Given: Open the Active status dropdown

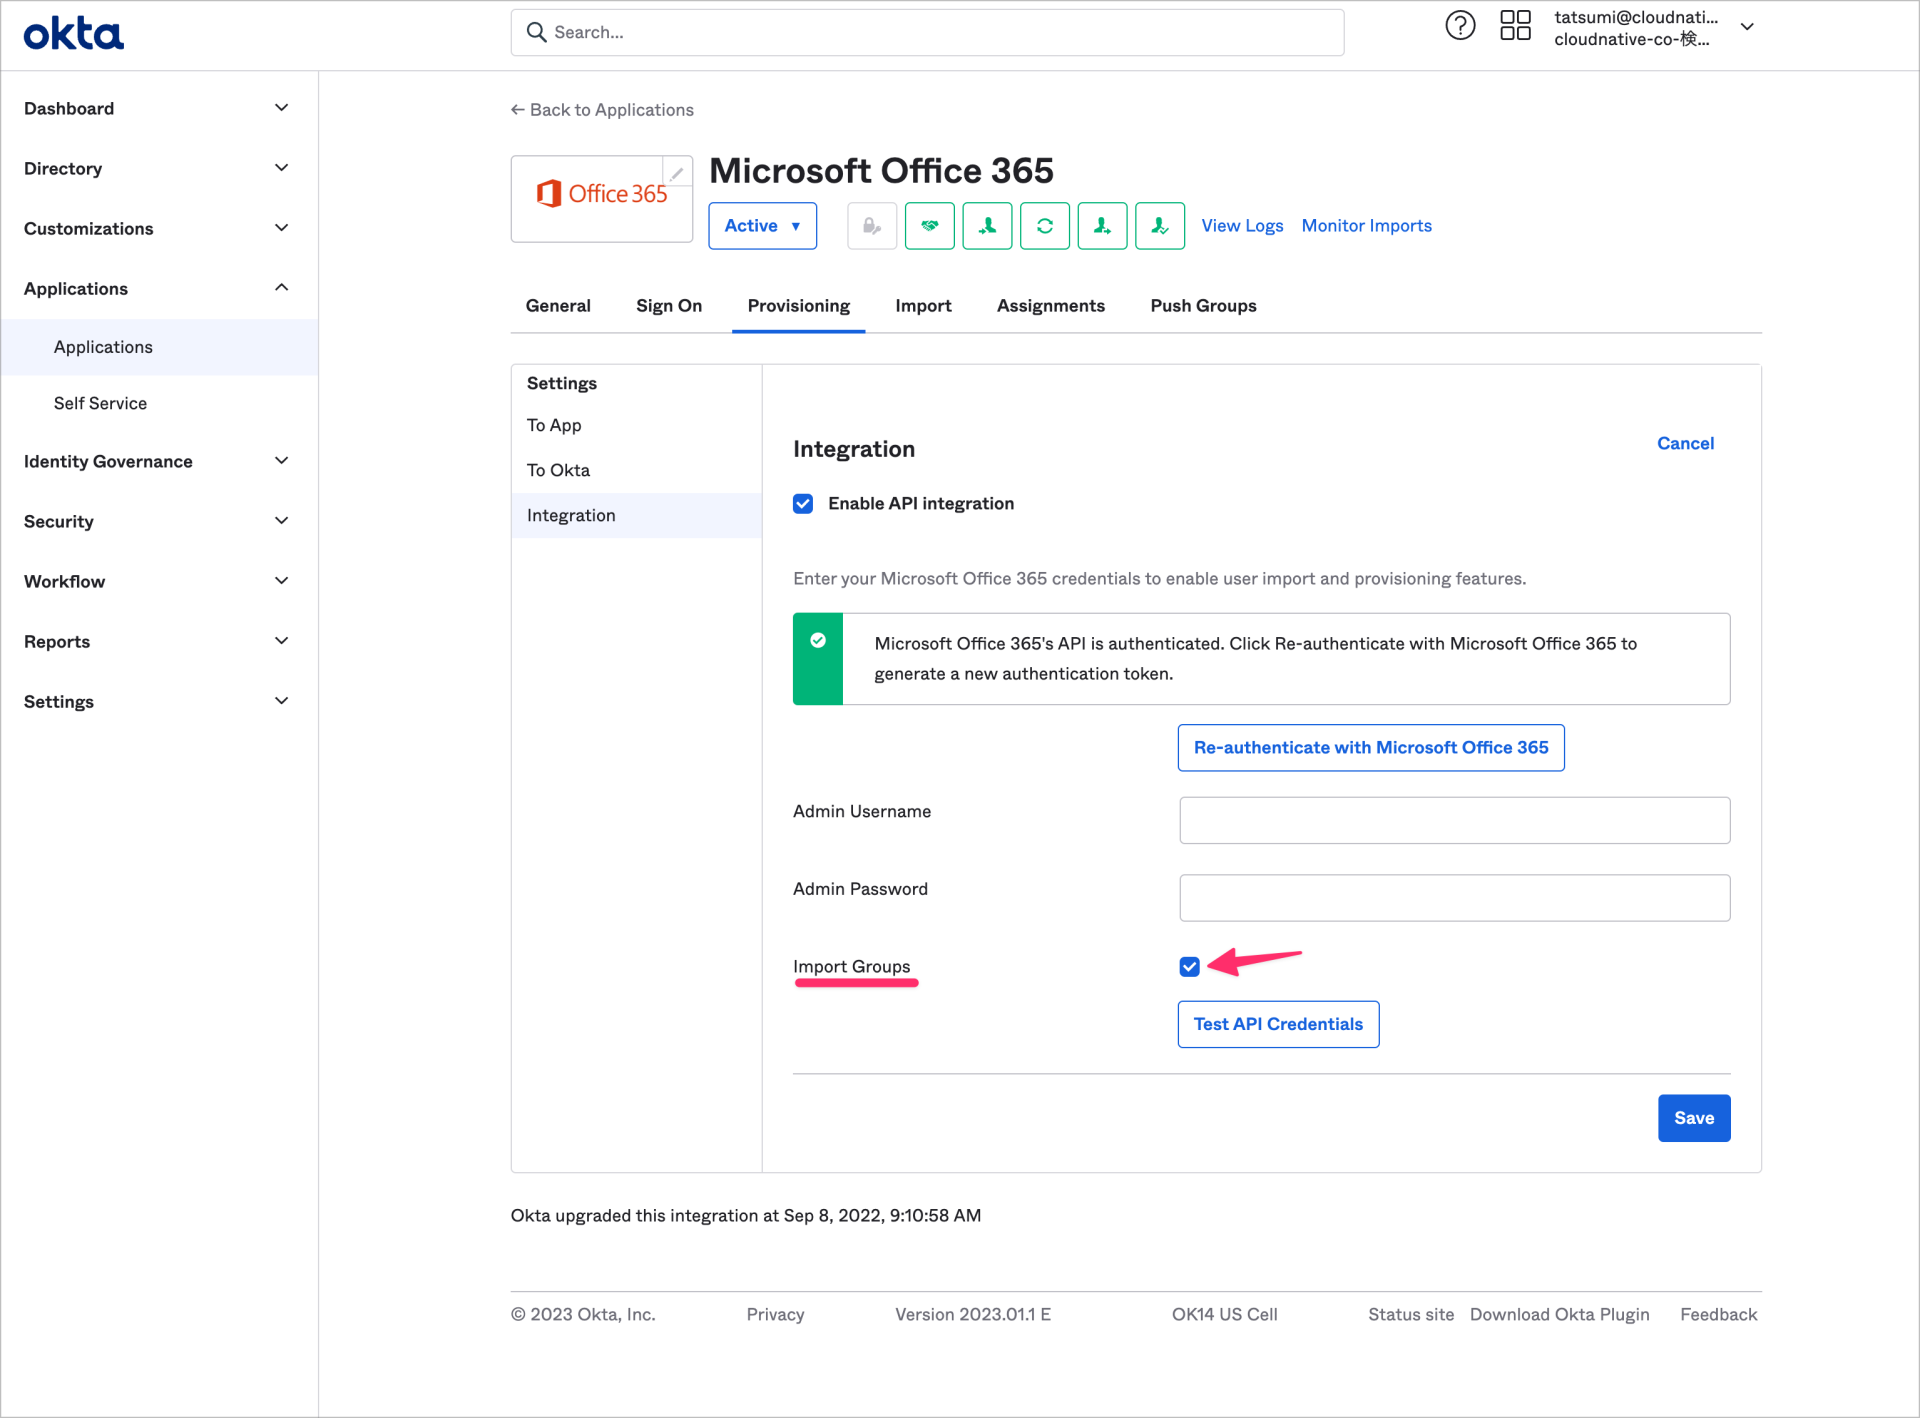Looking at the screenshot, I should point(762,225).
